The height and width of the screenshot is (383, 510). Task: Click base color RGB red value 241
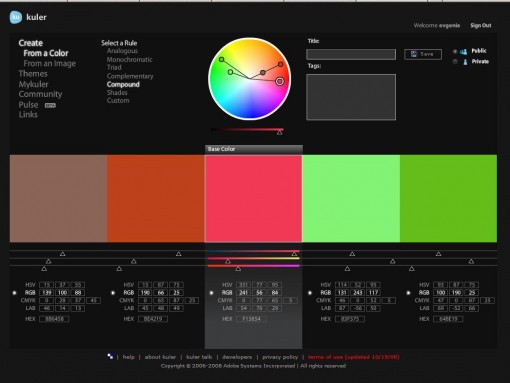click(x=243, y=293)
